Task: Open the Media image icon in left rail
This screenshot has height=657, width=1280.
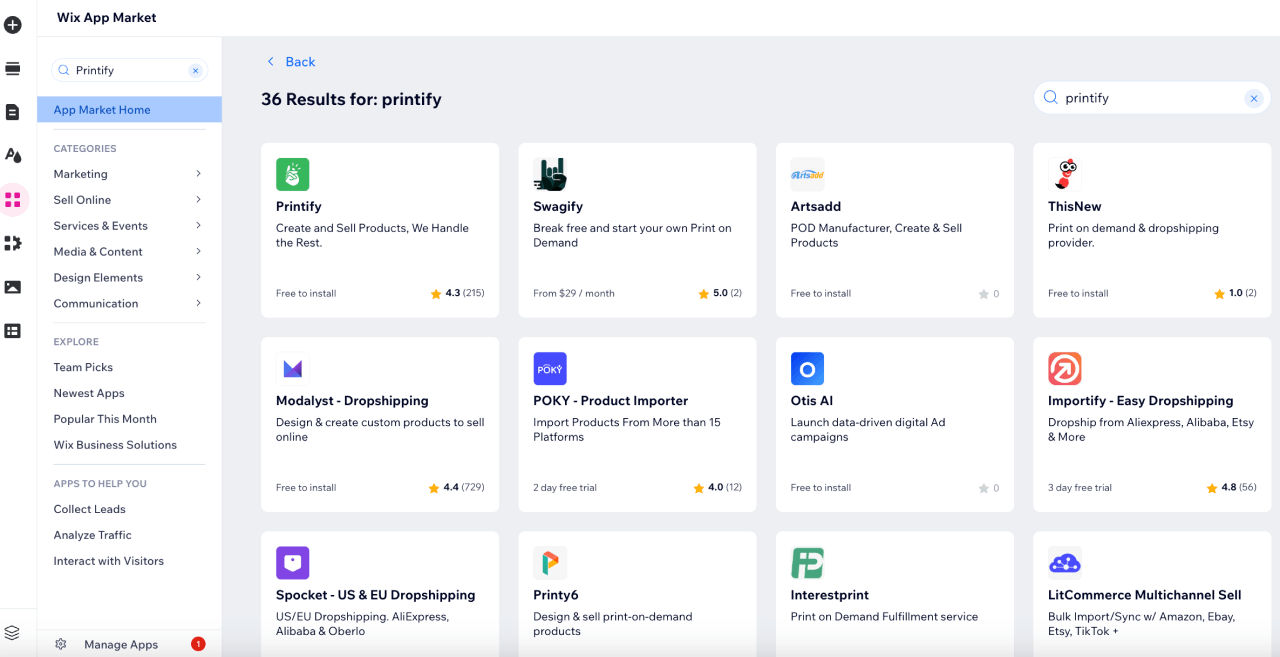Action: [x=13, y=287]
